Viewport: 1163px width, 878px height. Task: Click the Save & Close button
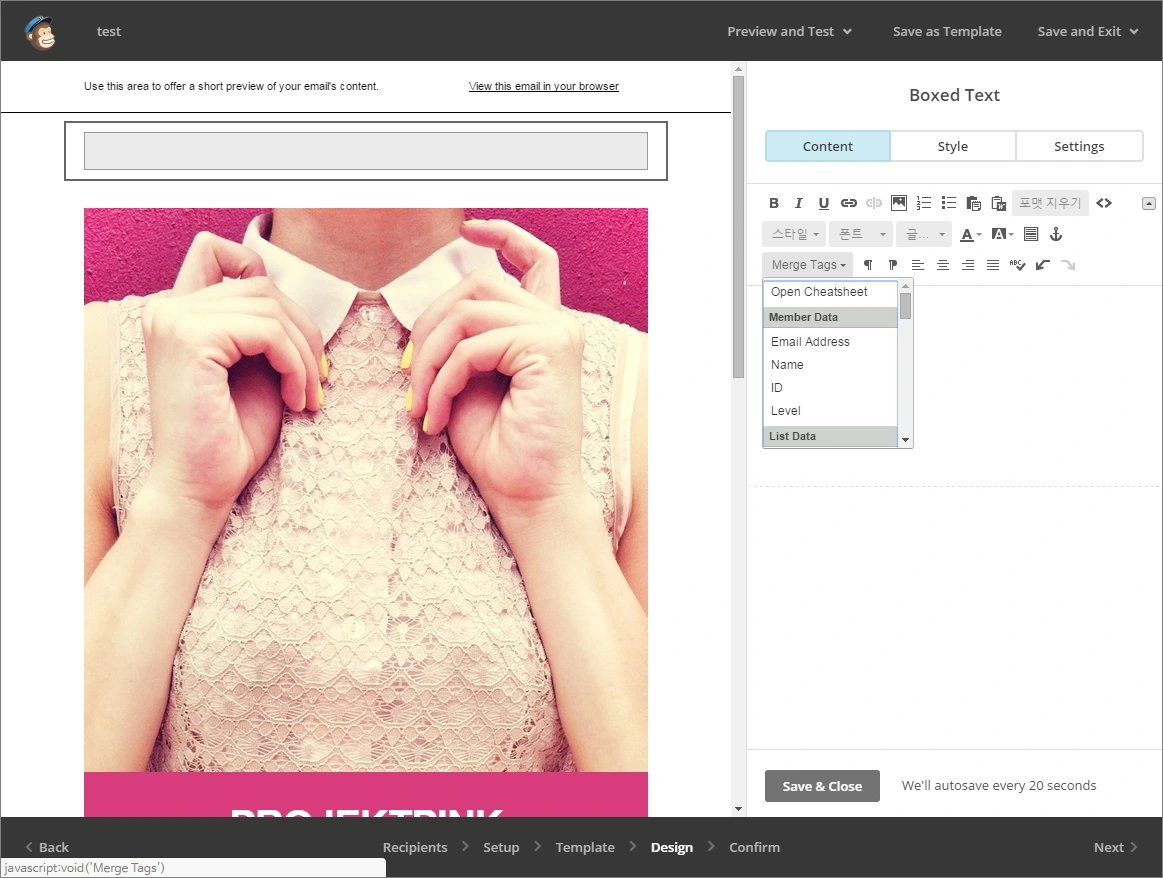click(x=822, y=786)
